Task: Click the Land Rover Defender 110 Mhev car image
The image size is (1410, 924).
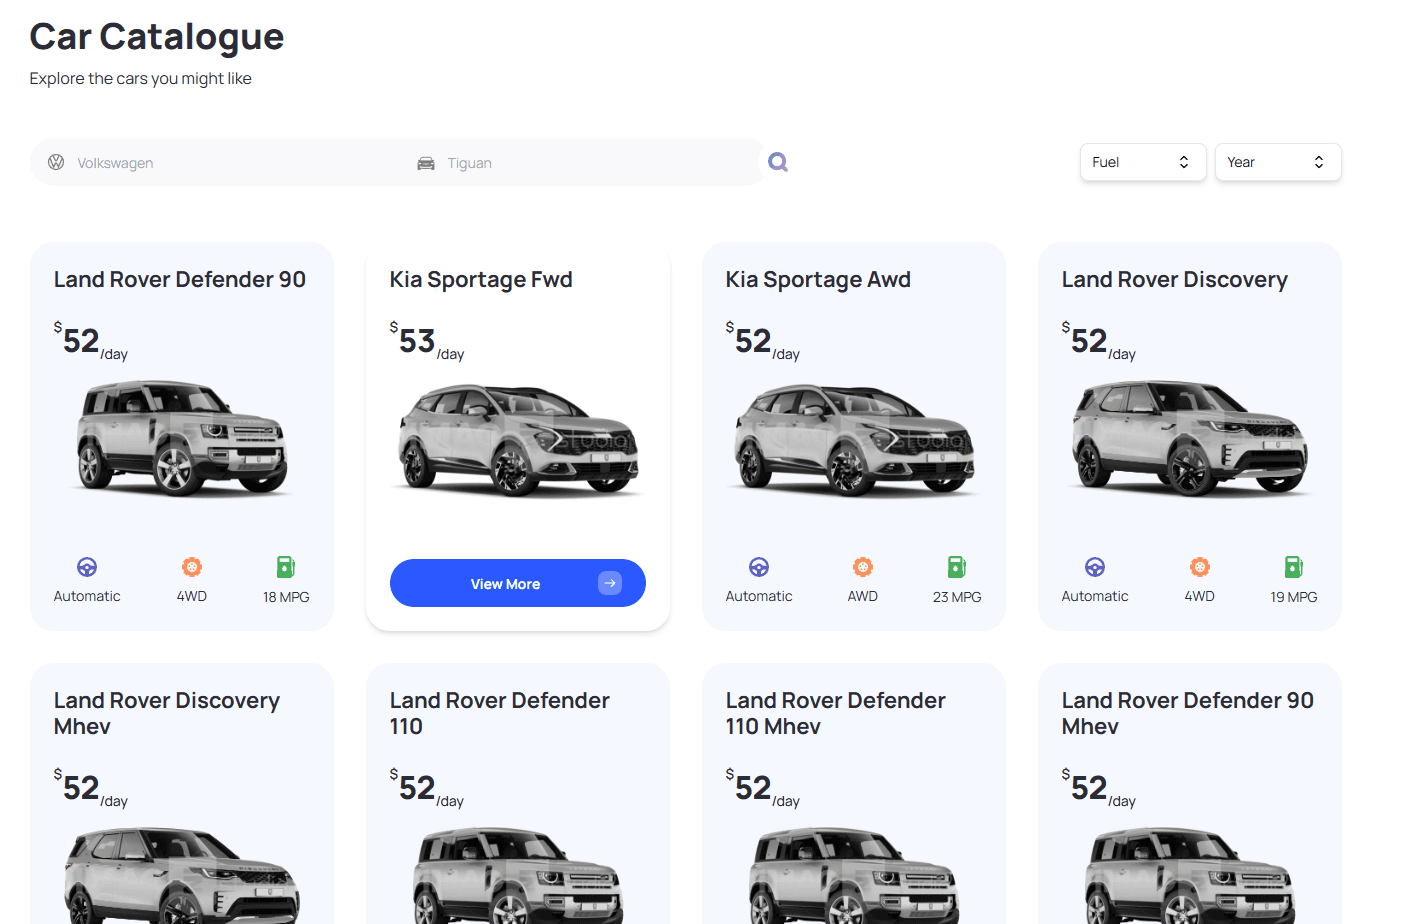Action: click(x=854, y=875)
